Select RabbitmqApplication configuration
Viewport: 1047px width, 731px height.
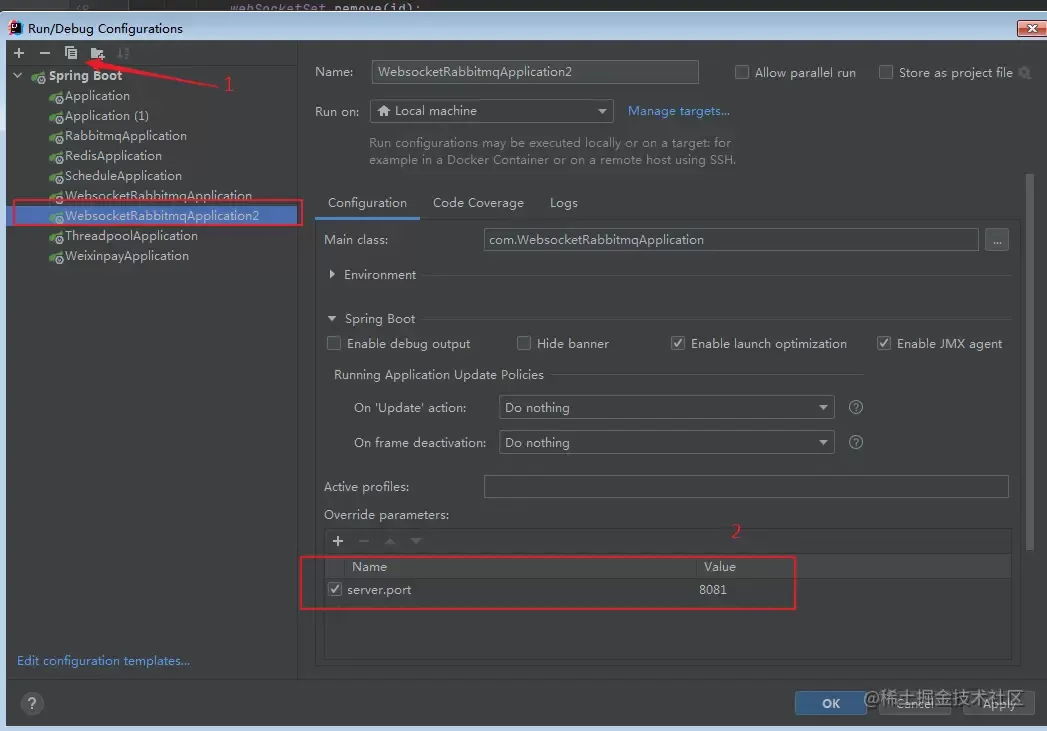tap(126, 136)
